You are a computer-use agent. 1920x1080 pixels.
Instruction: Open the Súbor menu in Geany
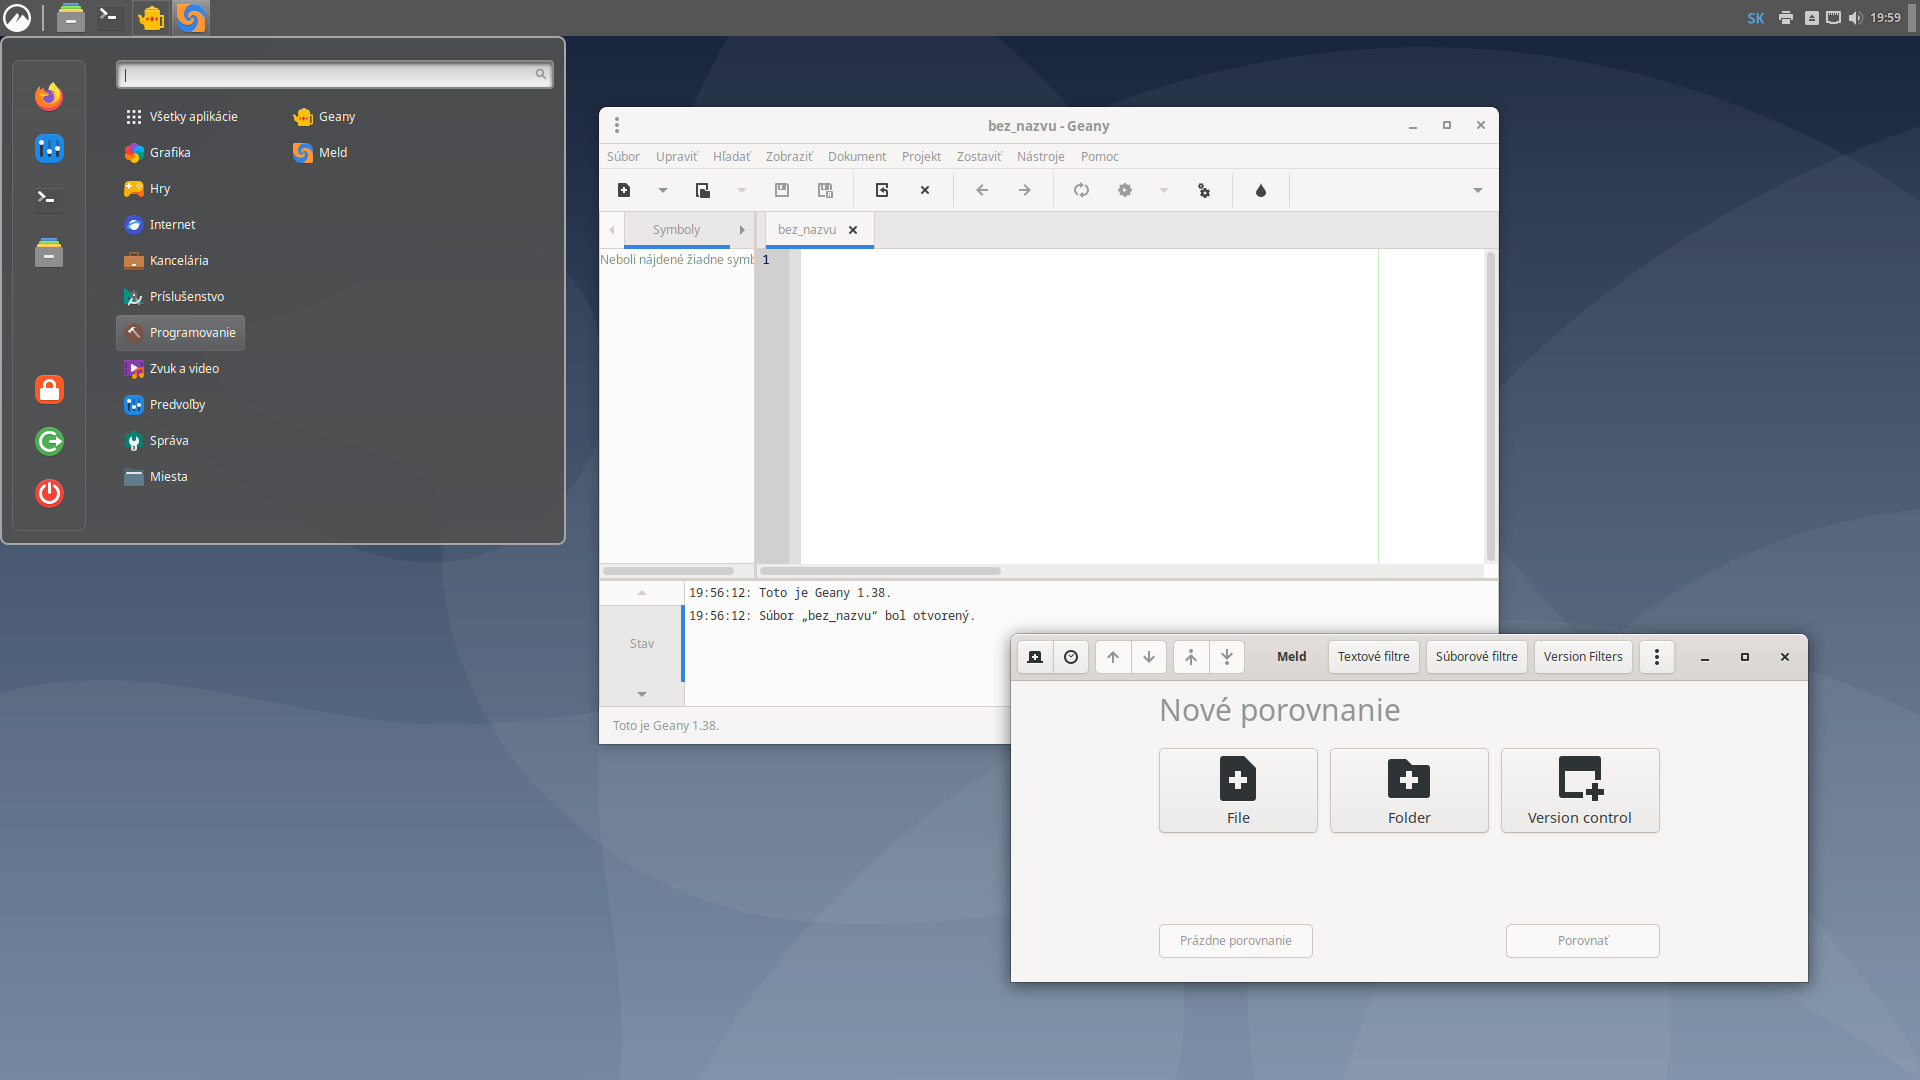tap(623, 157)
